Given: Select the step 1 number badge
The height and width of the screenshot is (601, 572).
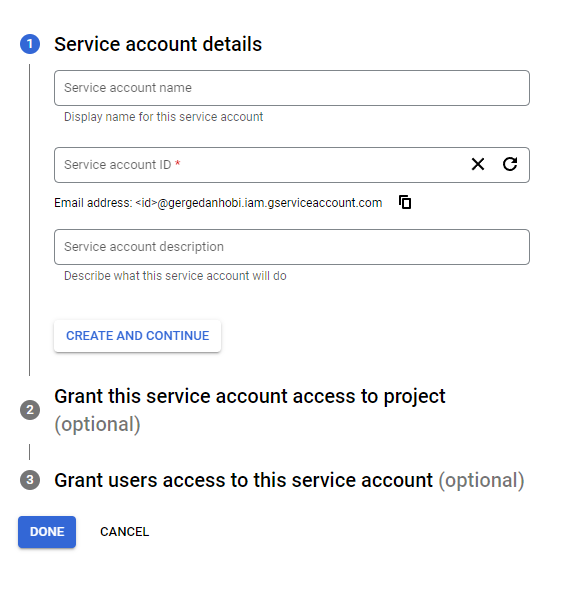Looking at the screenshot, I should [x=30, y=44].
